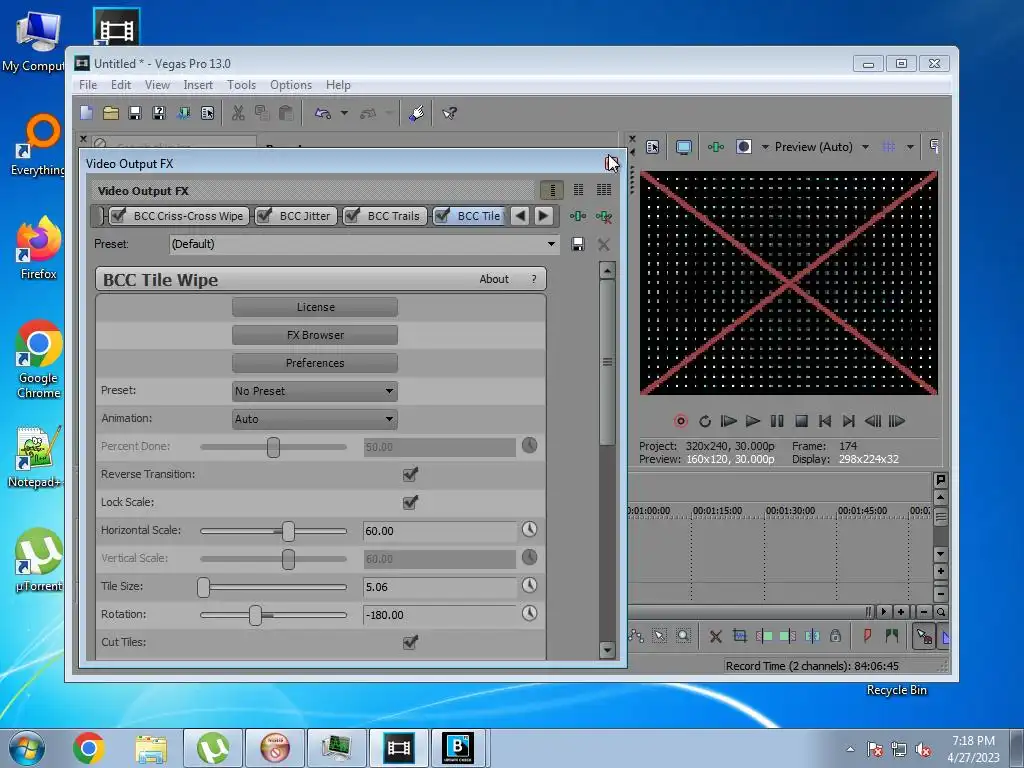Open the View menu
The image size is (1024, 768).
coord(157,85)
